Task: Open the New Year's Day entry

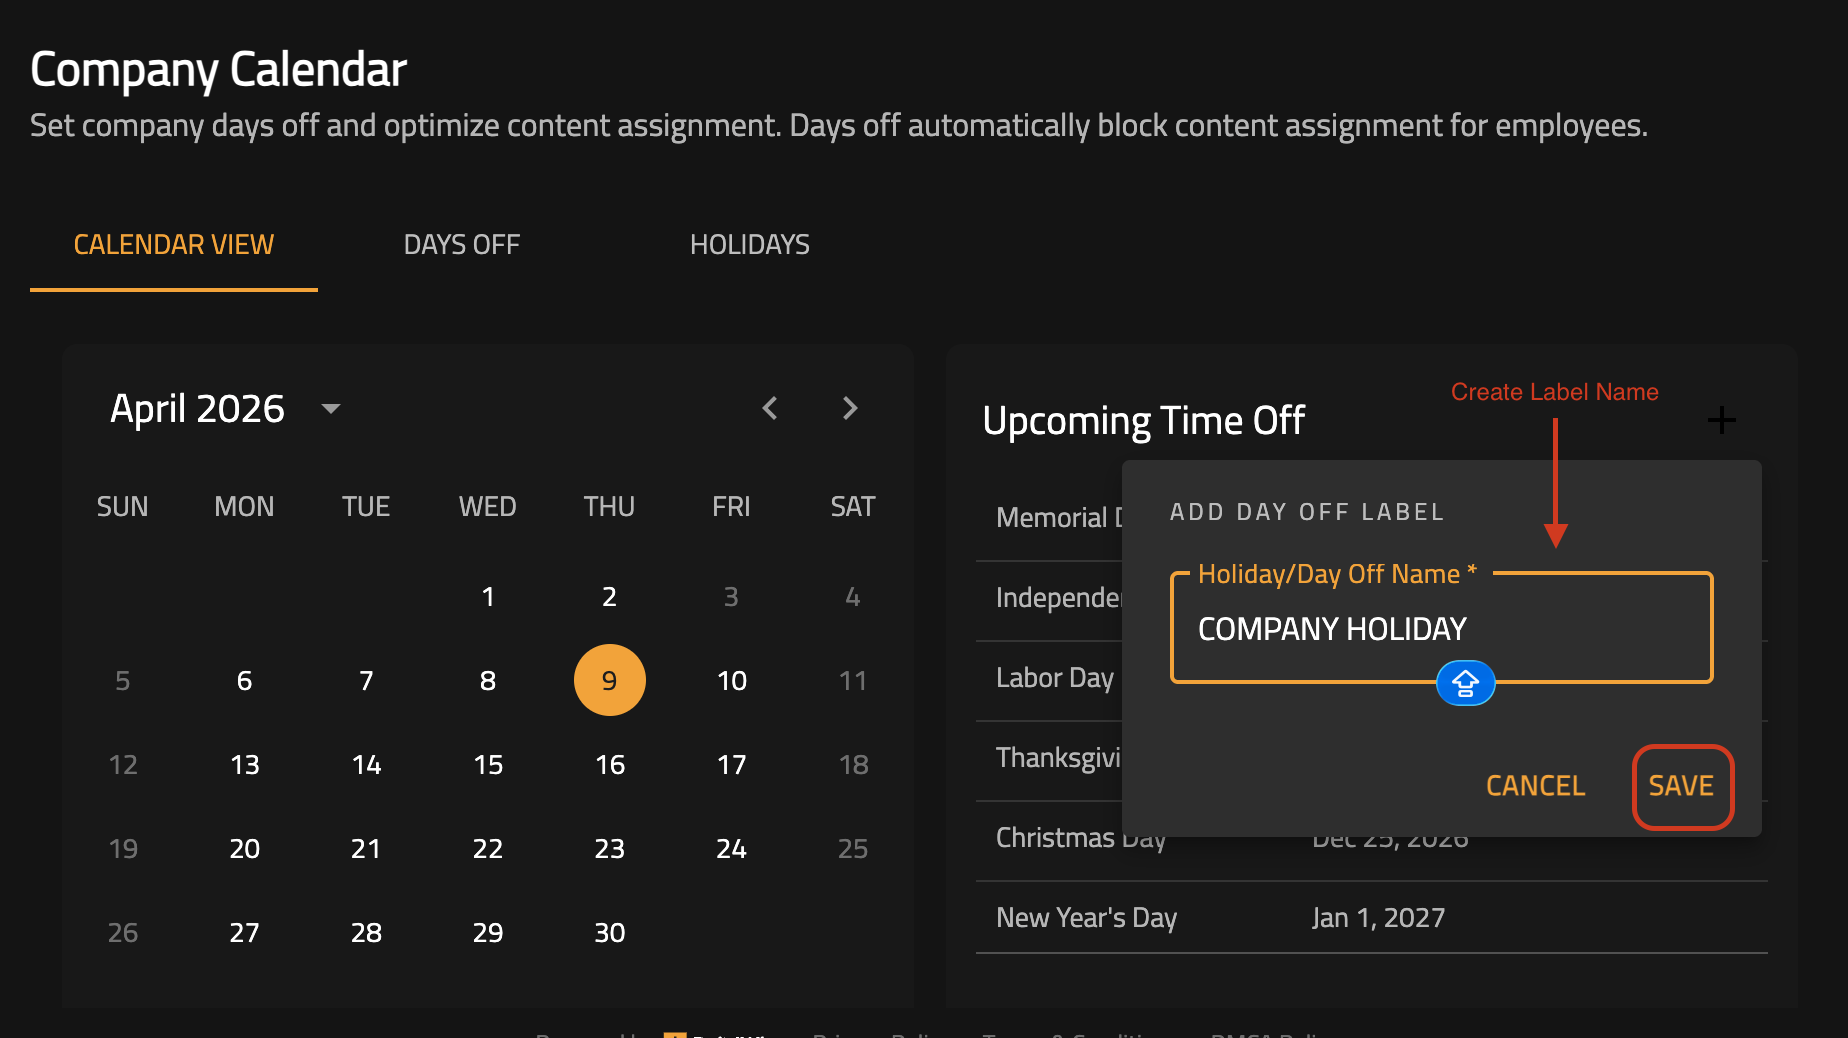Action: pyautogui.click(x=1086, y=918)
